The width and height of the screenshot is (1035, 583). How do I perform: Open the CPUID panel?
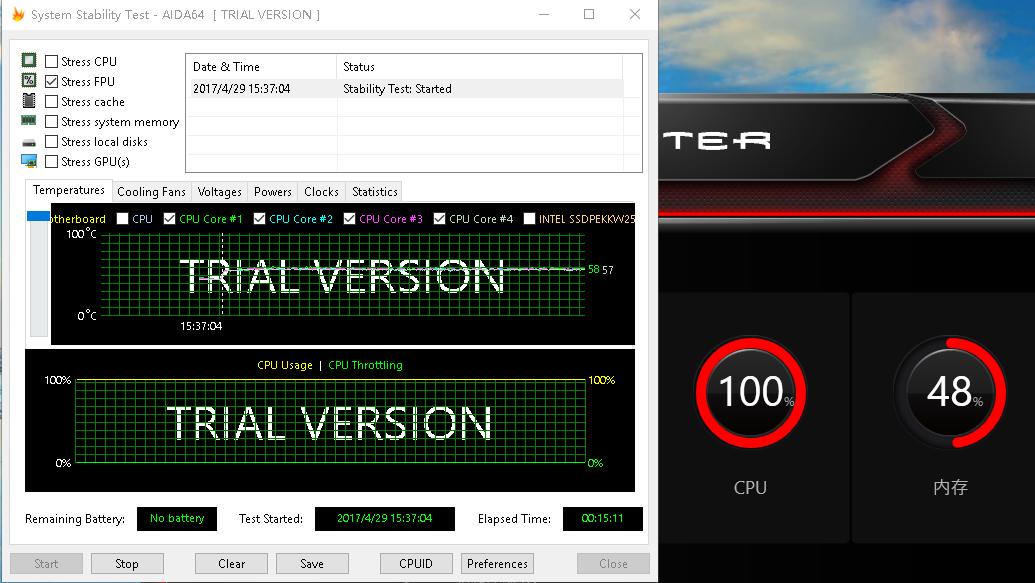click(x=416, y=563)
